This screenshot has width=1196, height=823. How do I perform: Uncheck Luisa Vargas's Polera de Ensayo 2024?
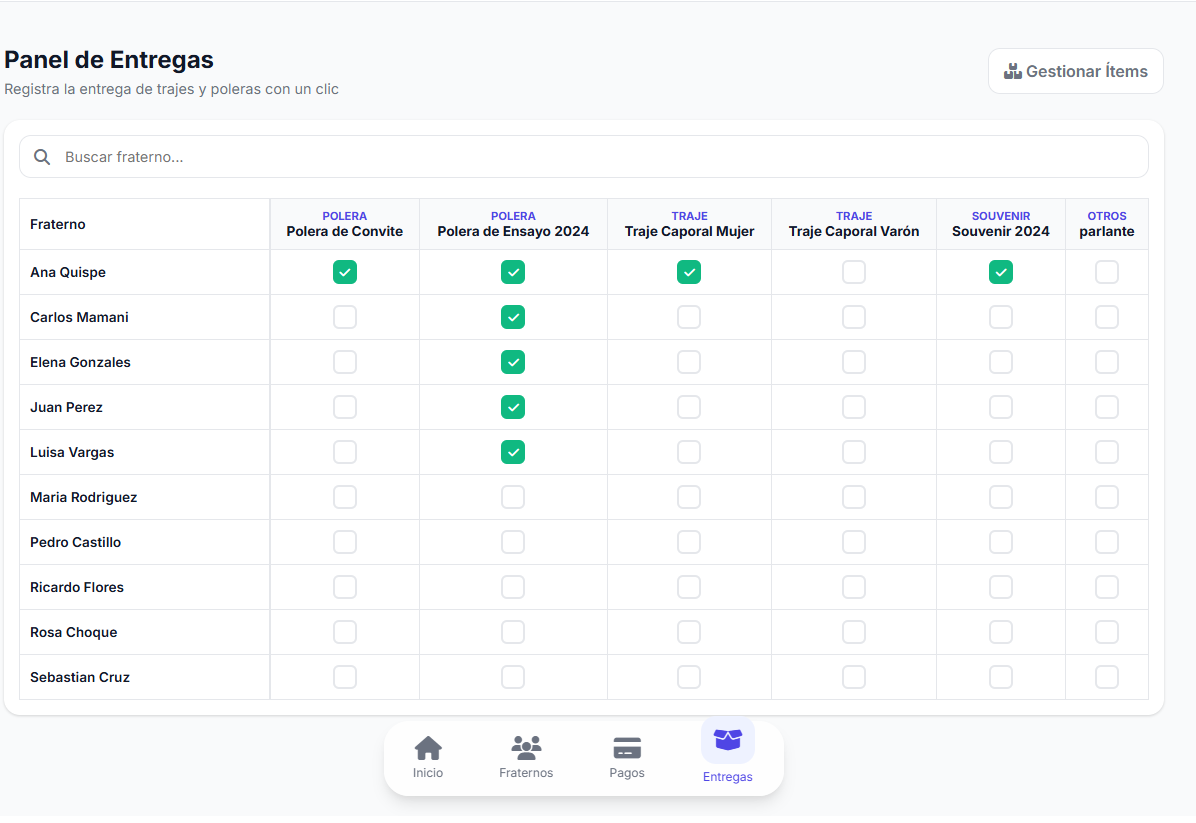coord(513,452)
